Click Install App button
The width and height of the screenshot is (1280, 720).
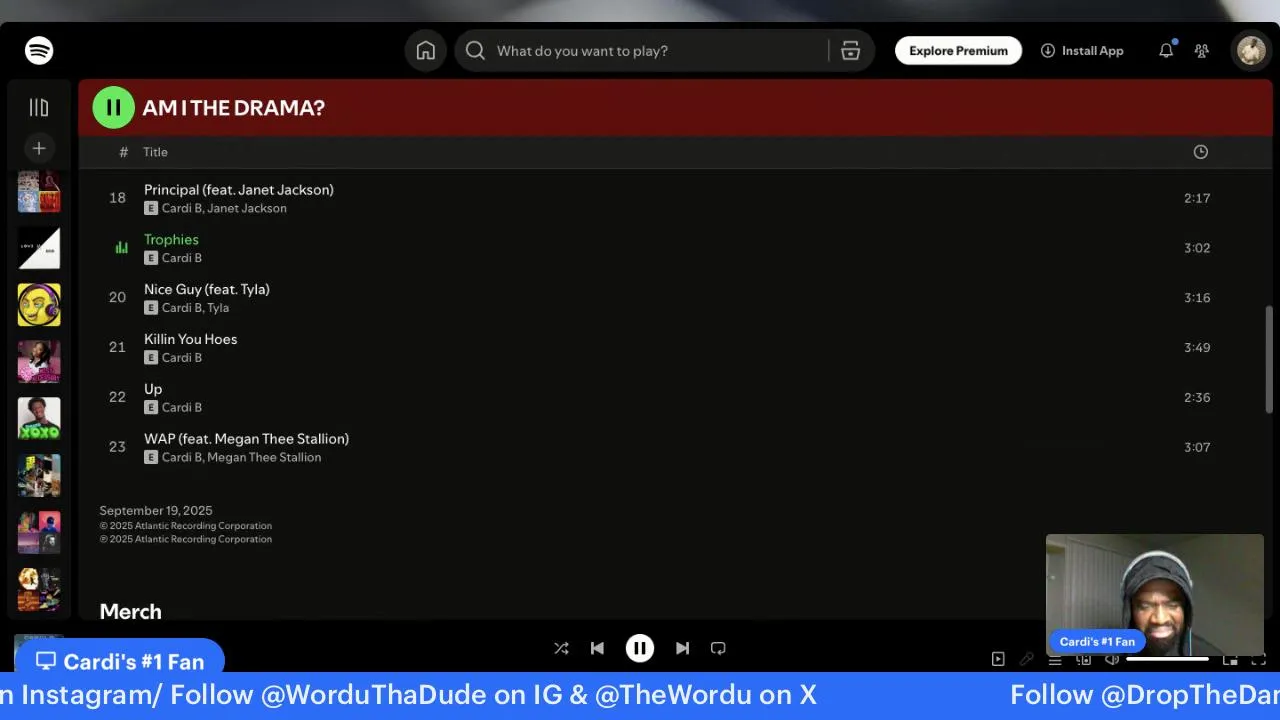coord(1082,51)
